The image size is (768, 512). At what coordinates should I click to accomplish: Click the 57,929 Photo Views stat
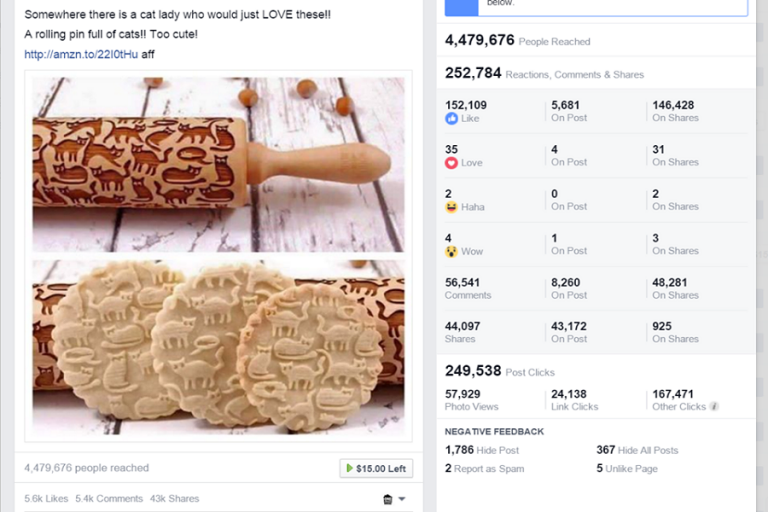coord(472,400)
